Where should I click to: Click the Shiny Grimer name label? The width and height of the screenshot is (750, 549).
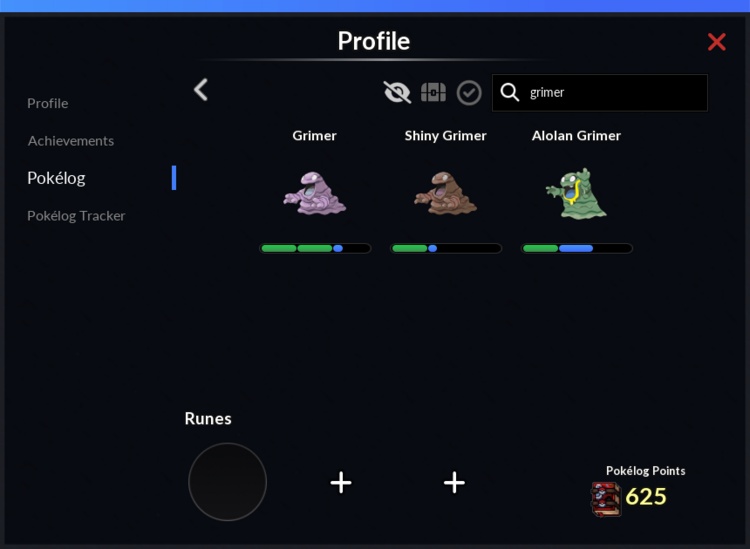point(445,136)
